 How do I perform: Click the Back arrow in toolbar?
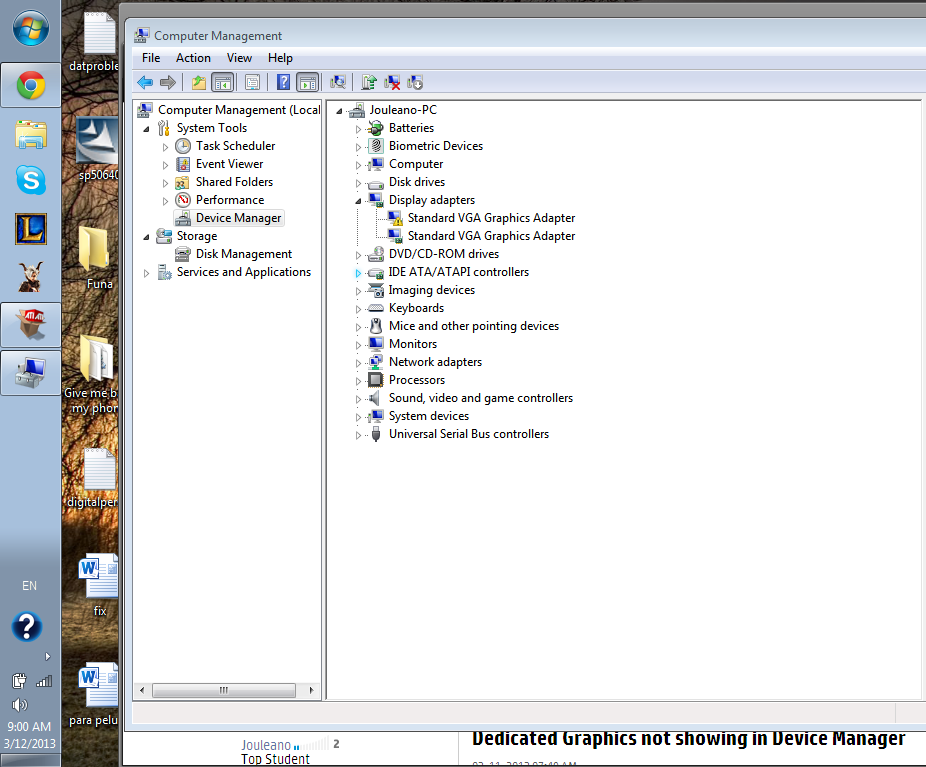pyautogui.click(x=145, y=83)
